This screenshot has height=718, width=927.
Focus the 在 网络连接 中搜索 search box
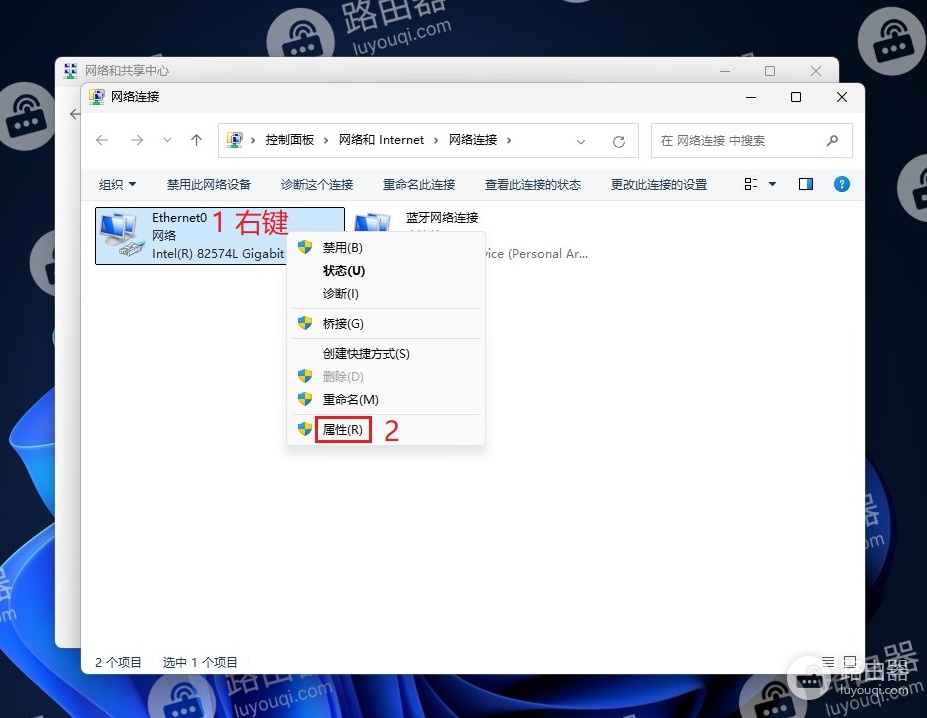(x=751, y=141)
